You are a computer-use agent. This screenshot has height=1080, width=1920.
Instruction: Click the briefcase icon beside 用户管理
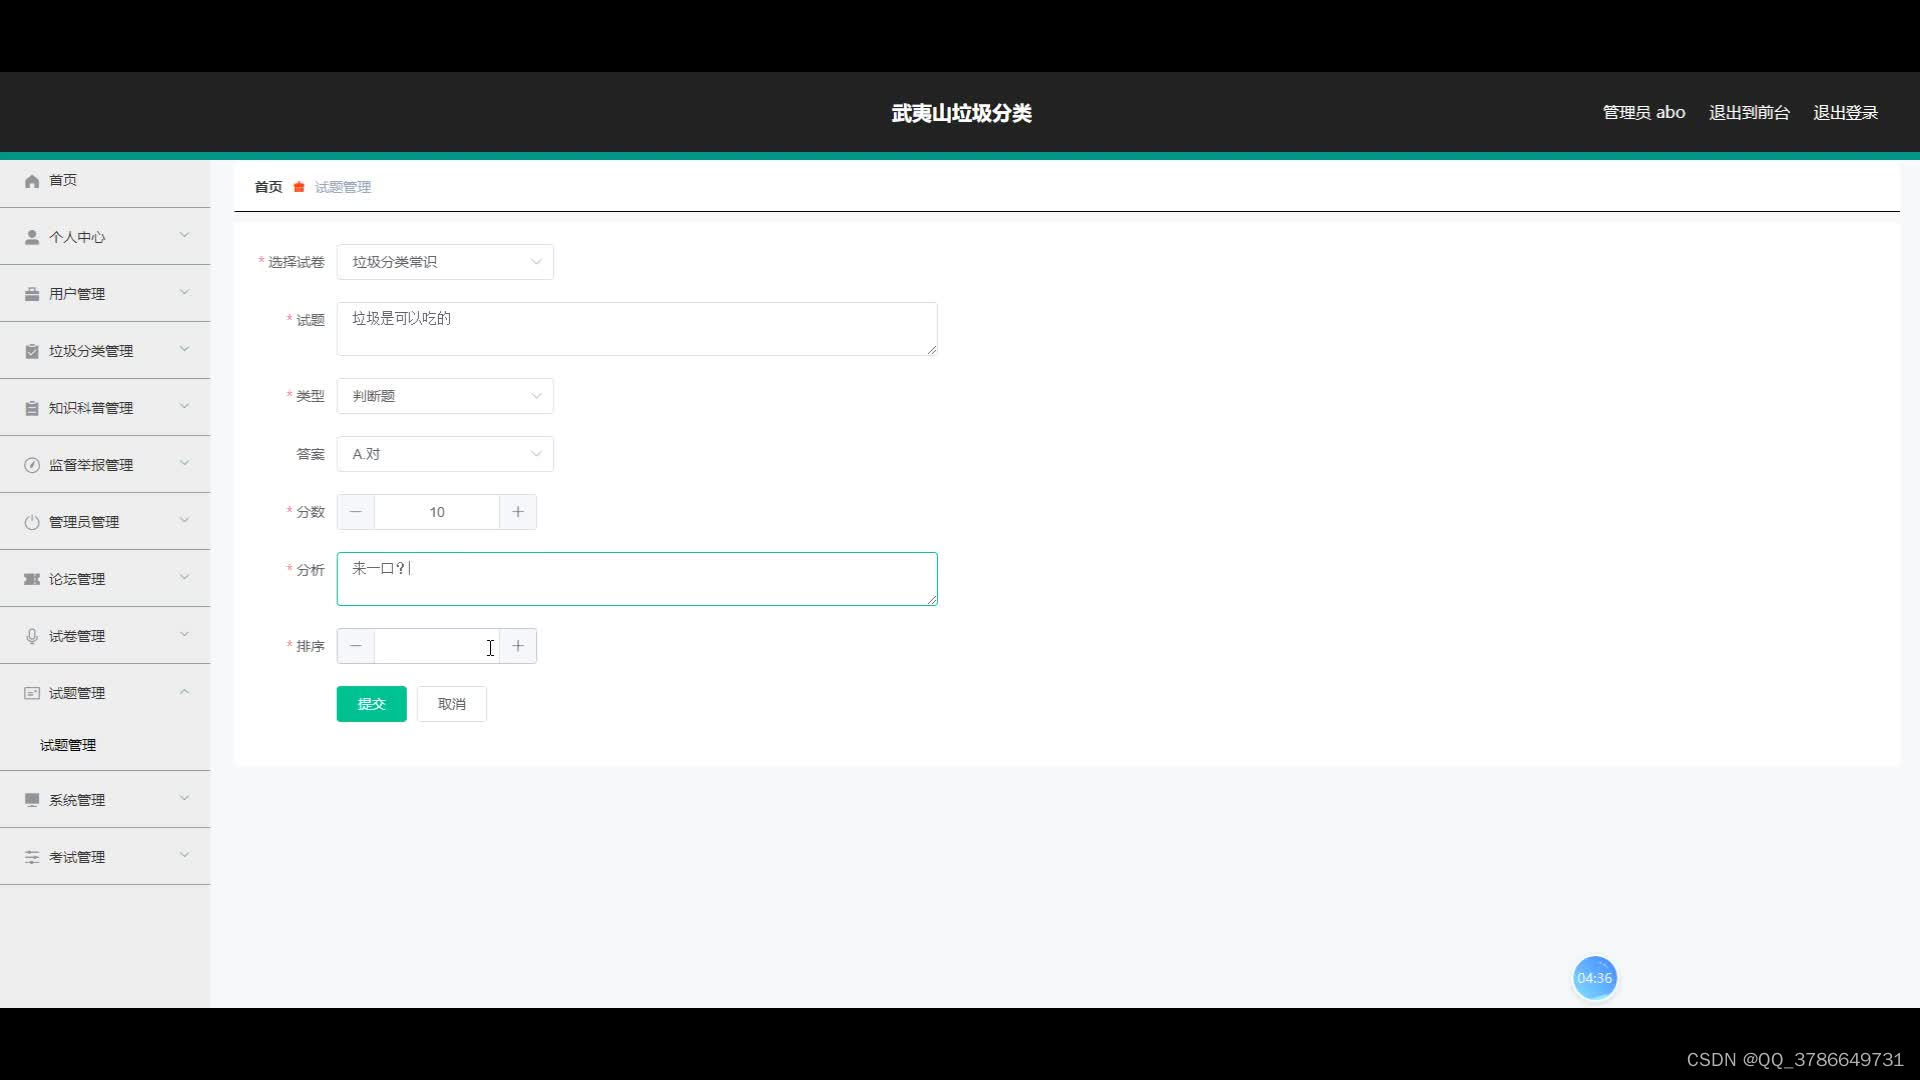pyautogui.click(x=32, y=295)
